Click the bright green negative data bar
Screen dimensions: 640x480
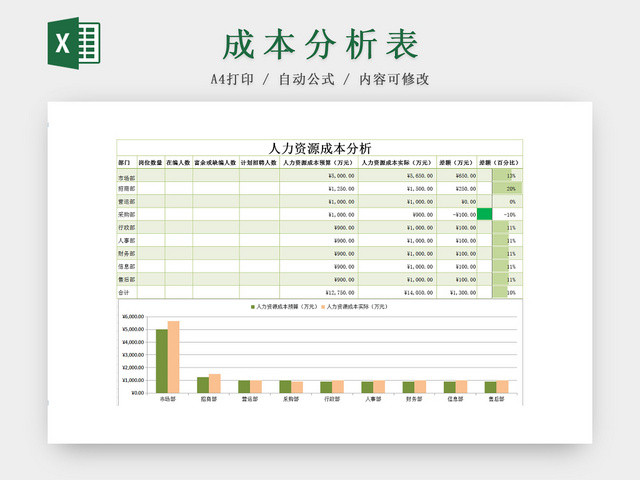(484, 214)
